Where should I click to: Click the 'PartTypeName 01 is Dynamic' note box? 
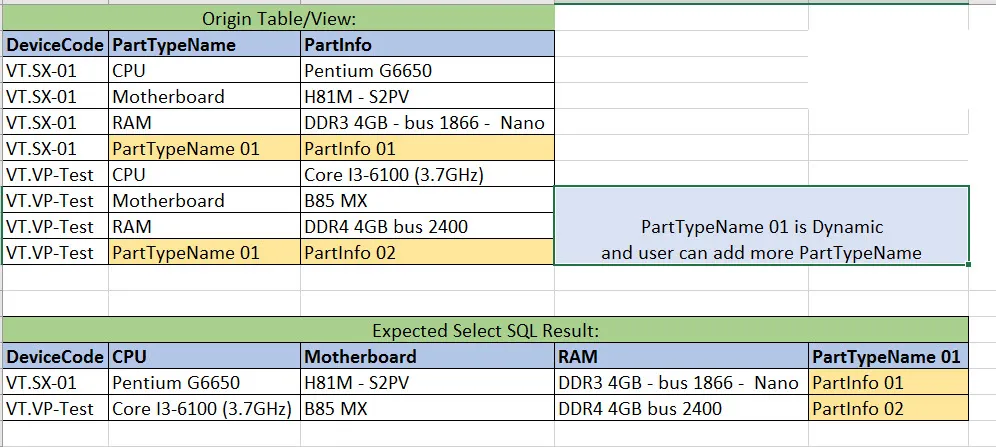point(761,227)
